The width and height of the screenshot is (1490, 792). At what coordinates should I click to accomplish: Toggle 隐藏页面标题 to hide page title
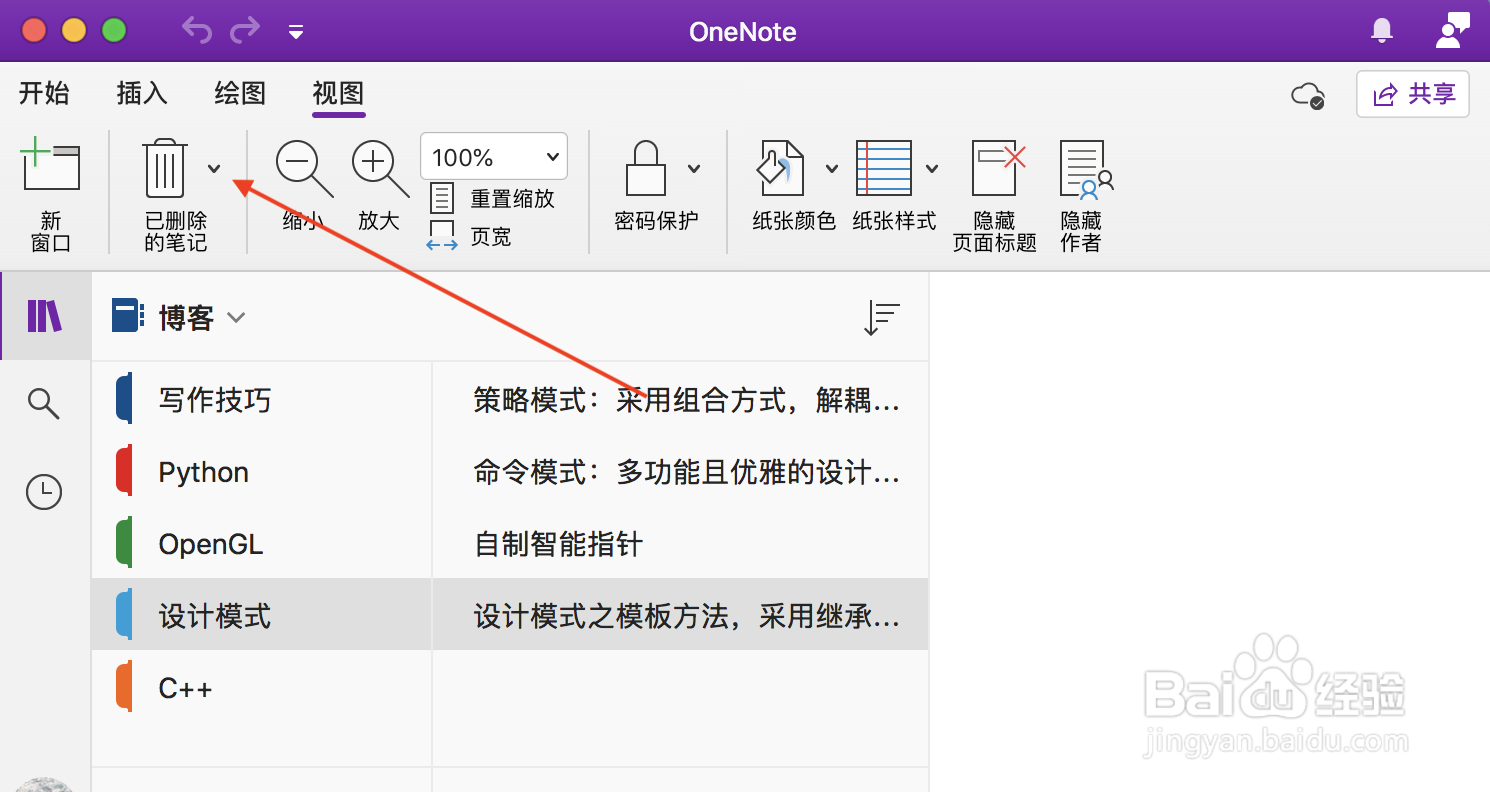pyautogui.click(x=996, y=195)
